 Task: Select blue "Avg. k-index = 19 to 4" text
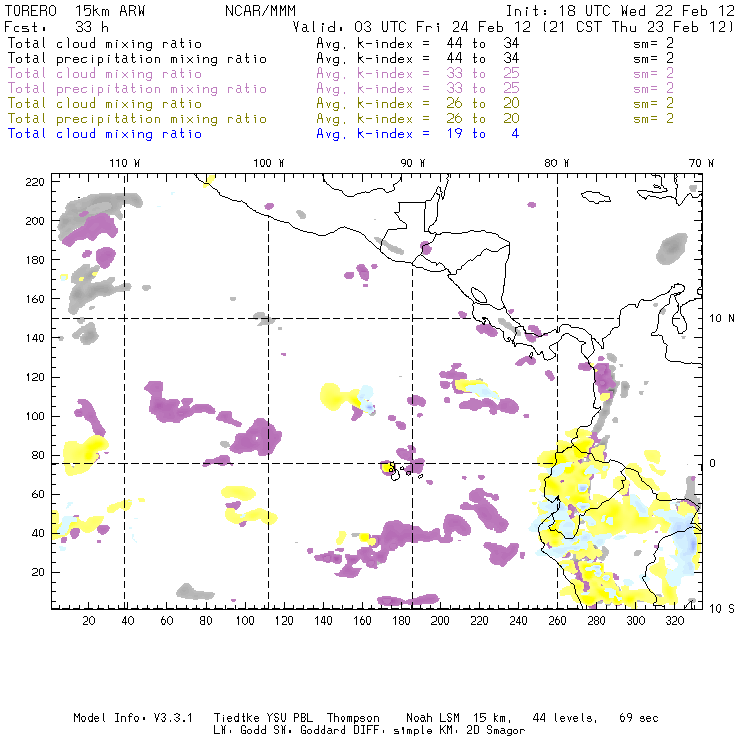click(x=418, y=134)
